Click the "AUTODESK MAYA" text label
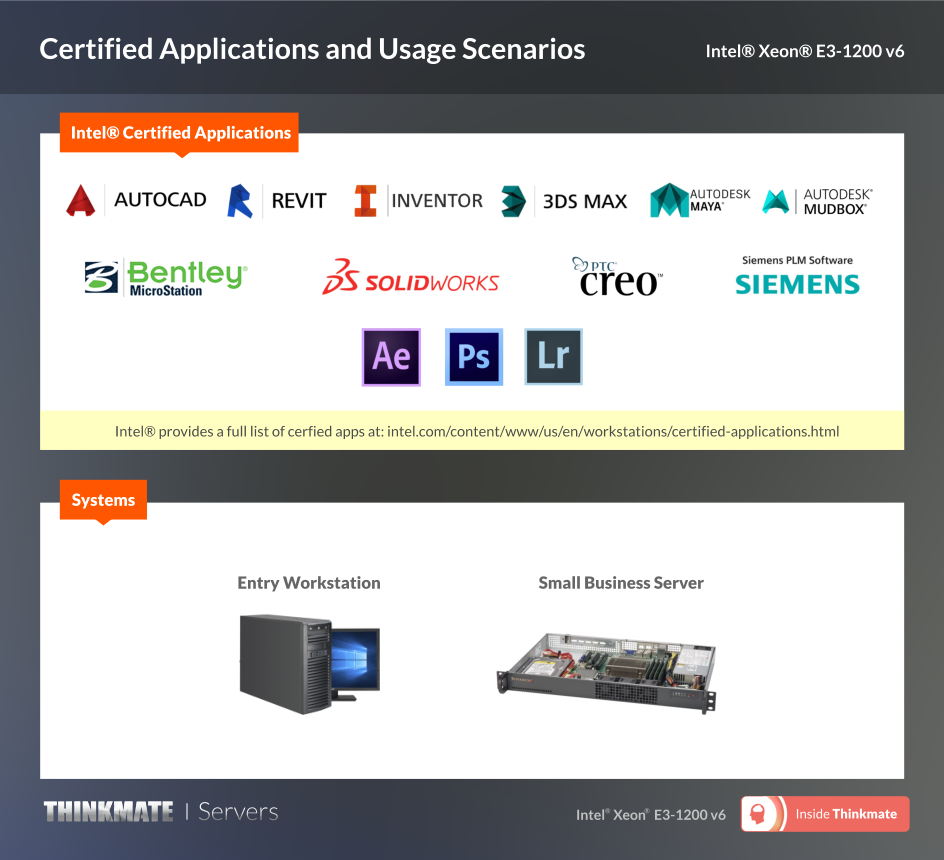This screenshot has height=860, width=944. pyautogui.click(x=720, y=200)
